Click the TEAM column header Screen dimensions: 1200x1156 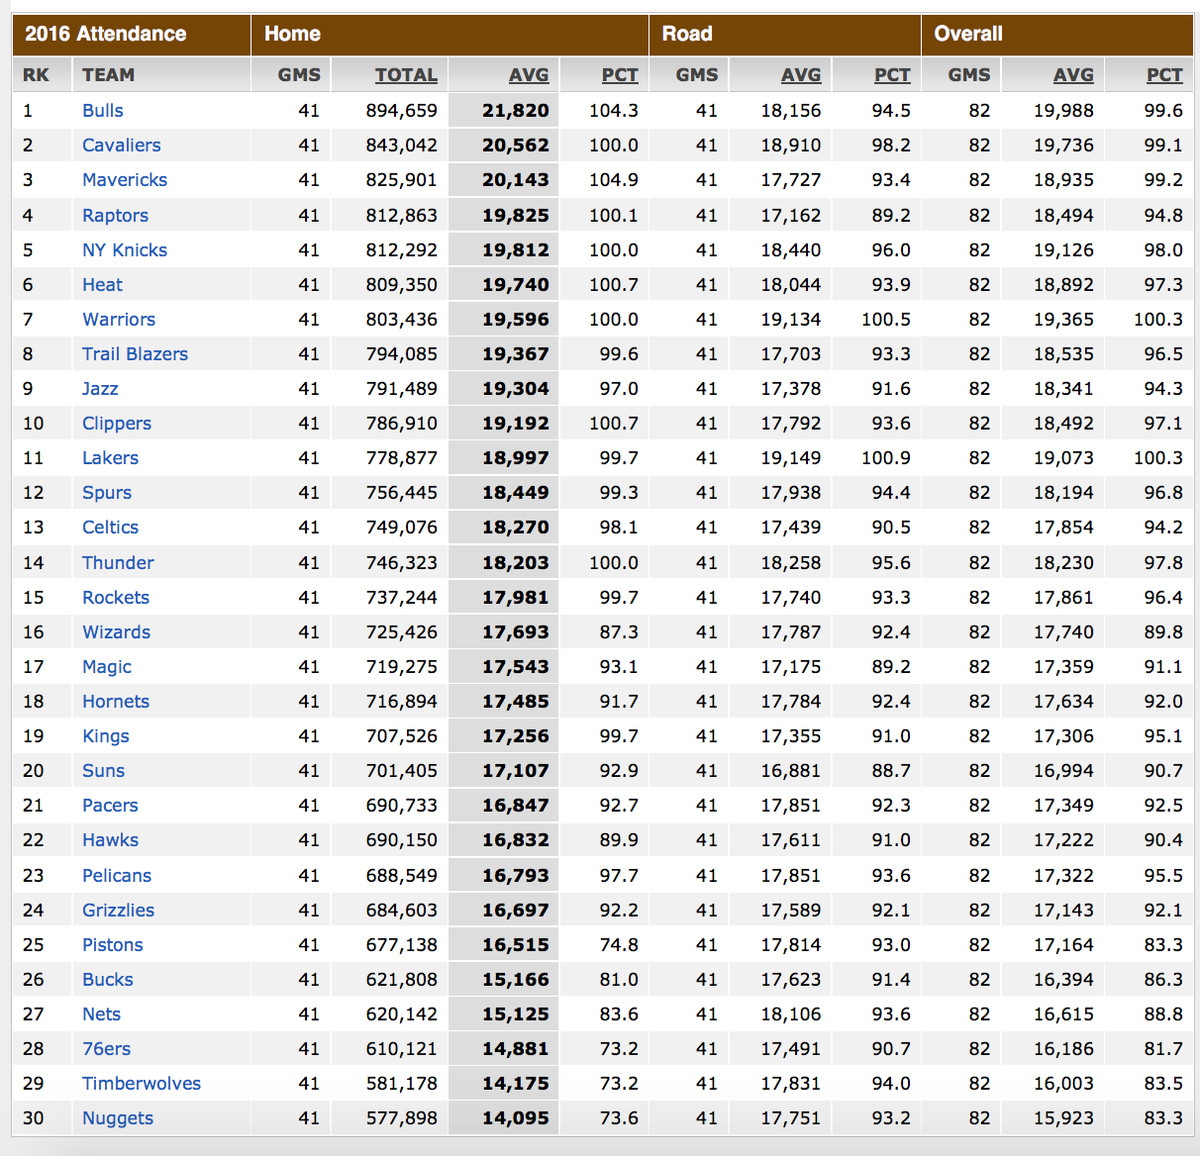(x=108, y=75)
